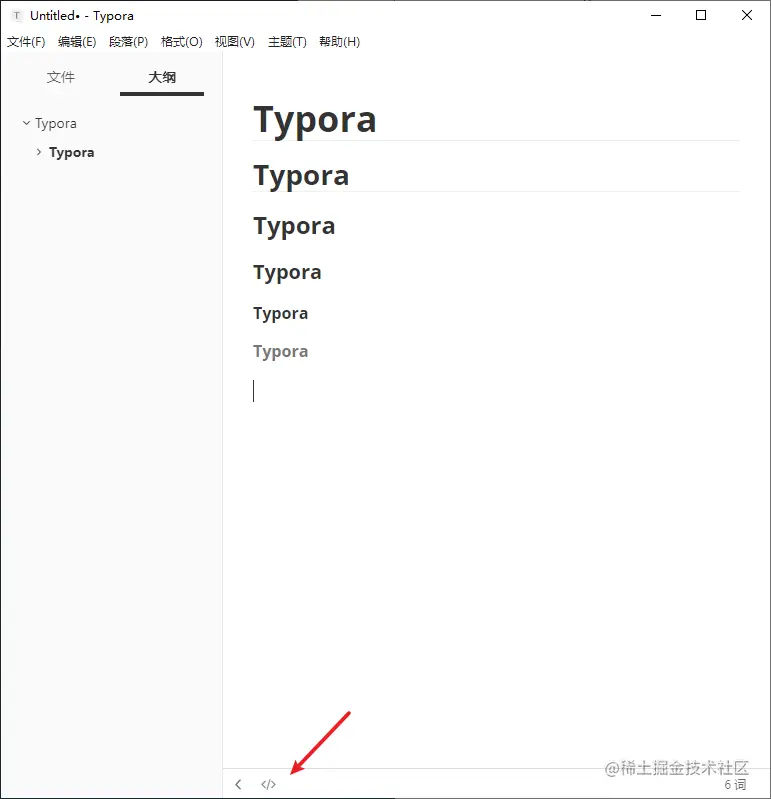Maximize the Typora window
This screenshot has width=771, height=799.
click(701, 15)
